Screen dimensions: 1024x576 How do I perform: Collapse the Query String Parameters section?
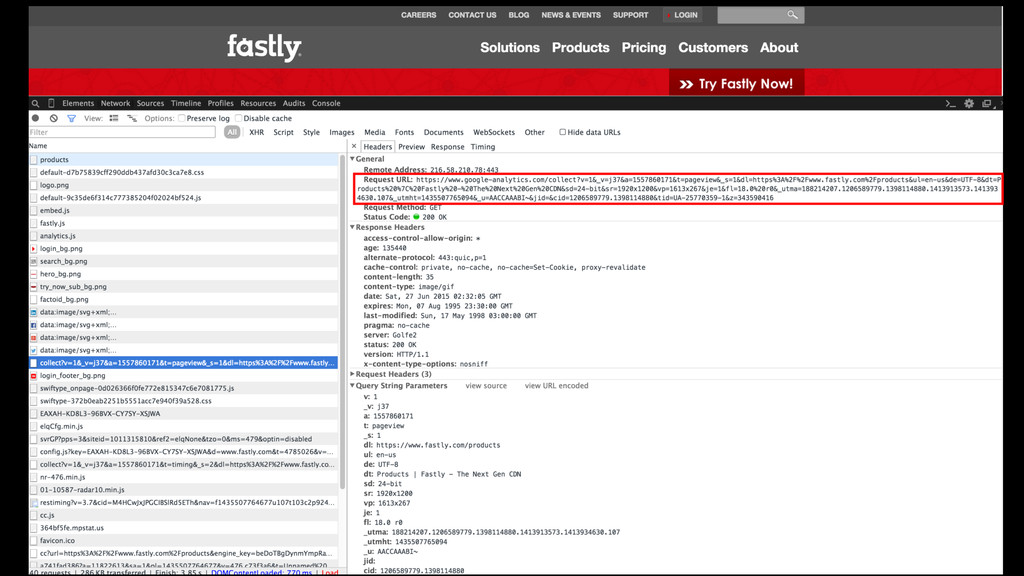click(x=353, y=385)
